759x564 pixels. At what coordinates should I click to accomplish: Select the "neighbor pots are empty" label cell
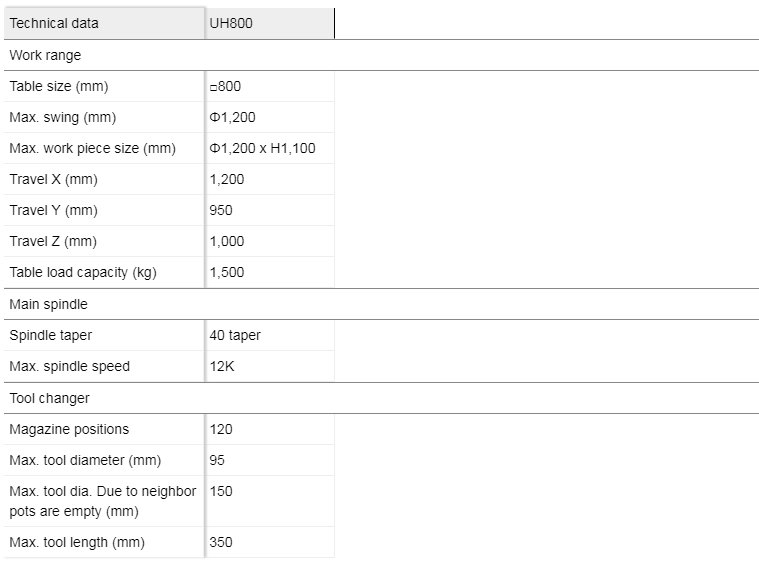[x=102, y=501]
